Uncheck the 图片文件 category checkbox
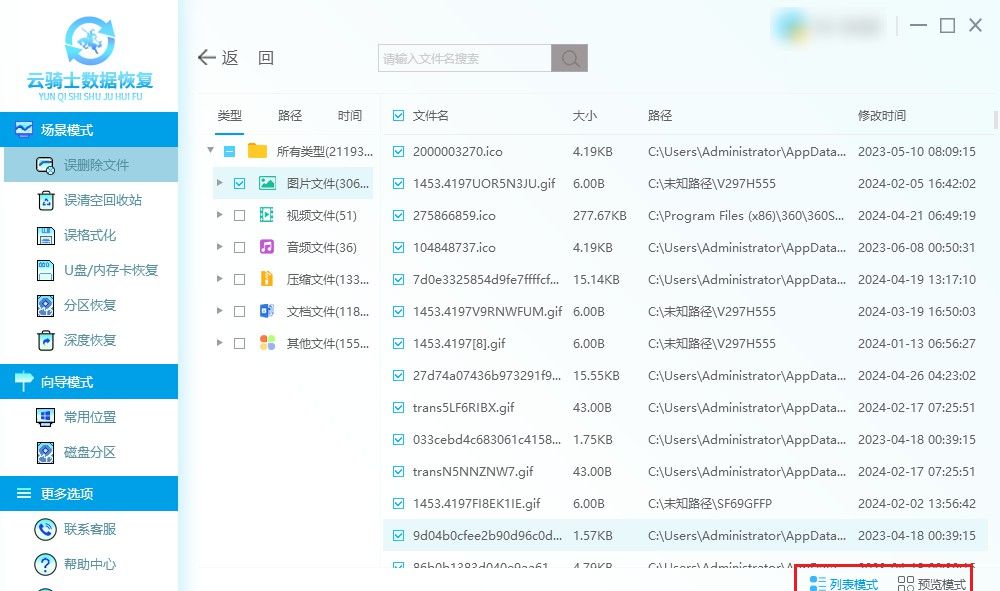Viewport: 1000px width, 591px height. [240, 184]
